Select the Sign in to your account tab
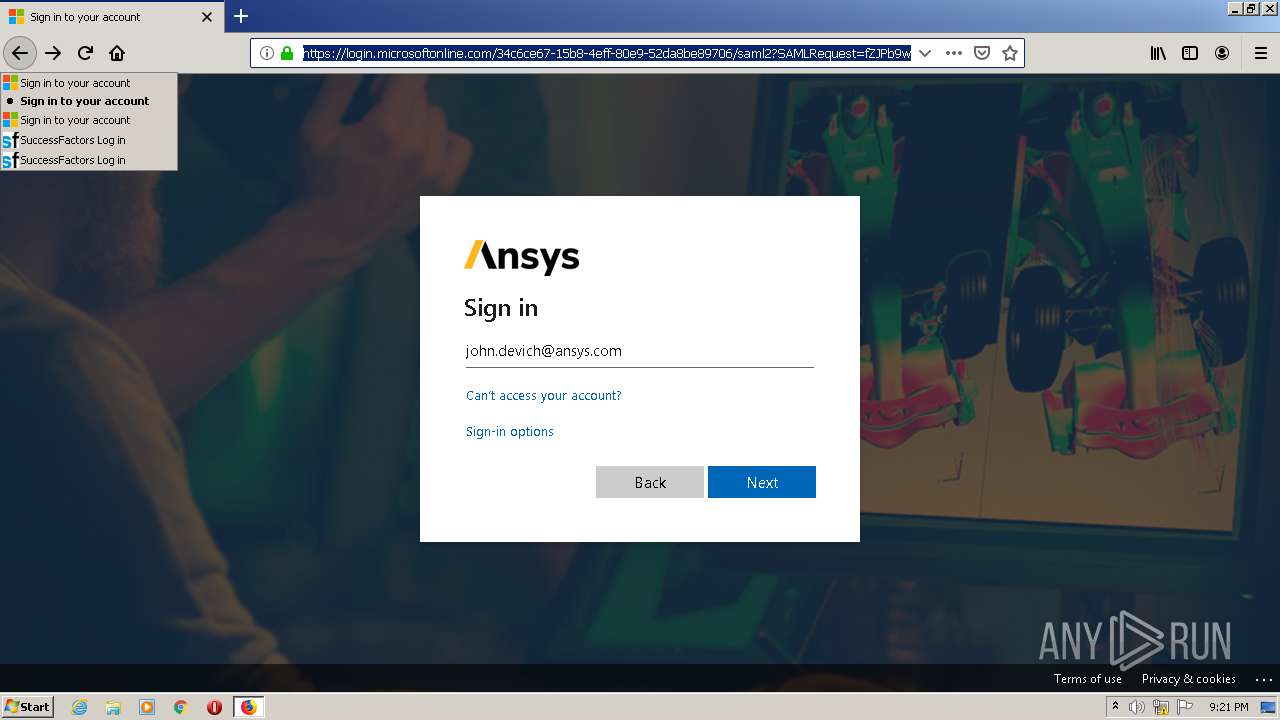Image resolution: width=1280 pixels, height=720 pixels. click(110, 17)
